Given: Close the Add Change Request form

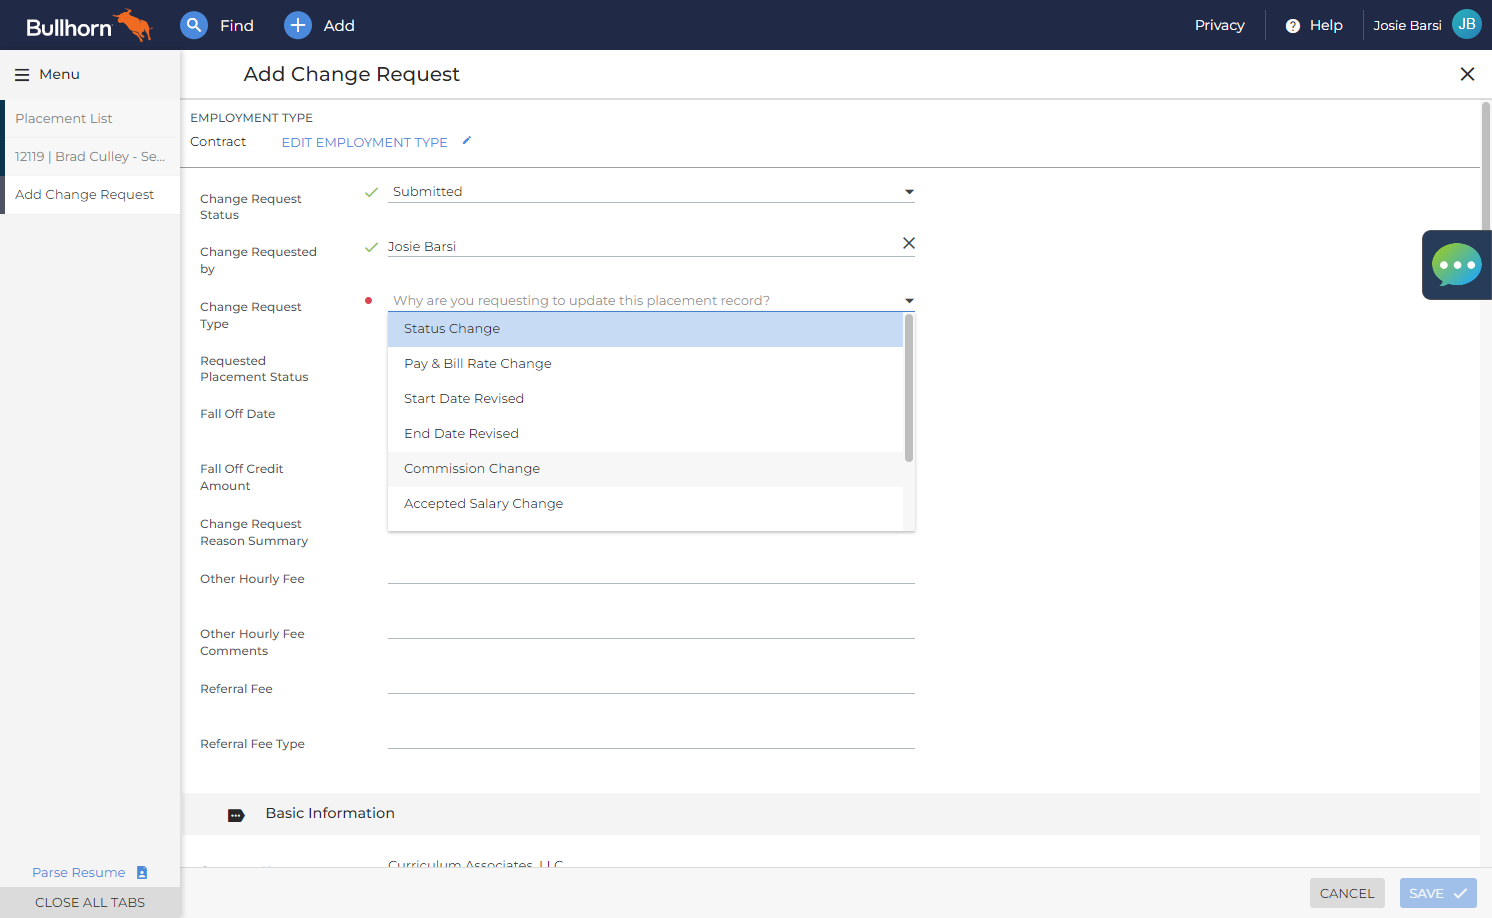Looking at the screenshot, I should (x=1467, y=74).
